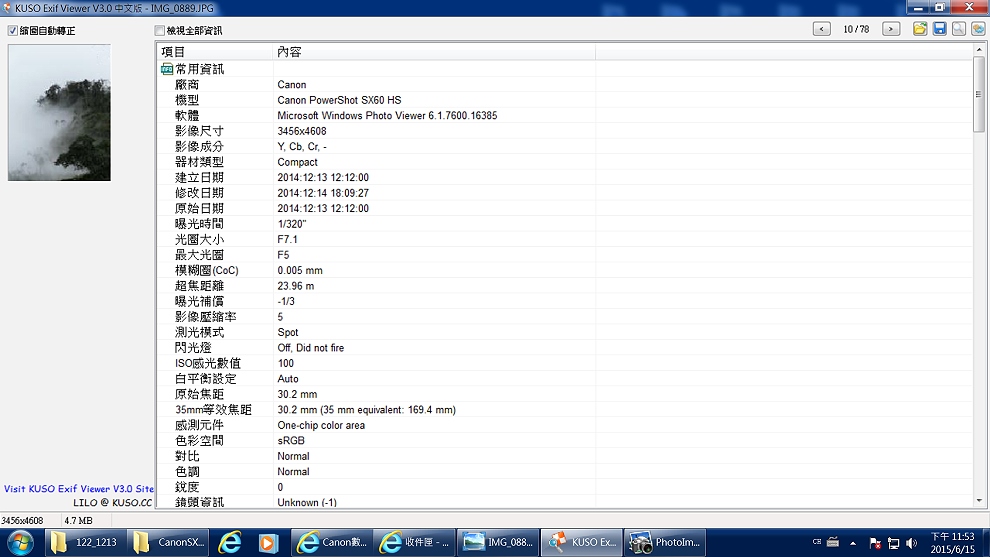The height and width of the screenshot is (557, 990).
Task: Open the network tray icon
Action: tap(893, 543)
